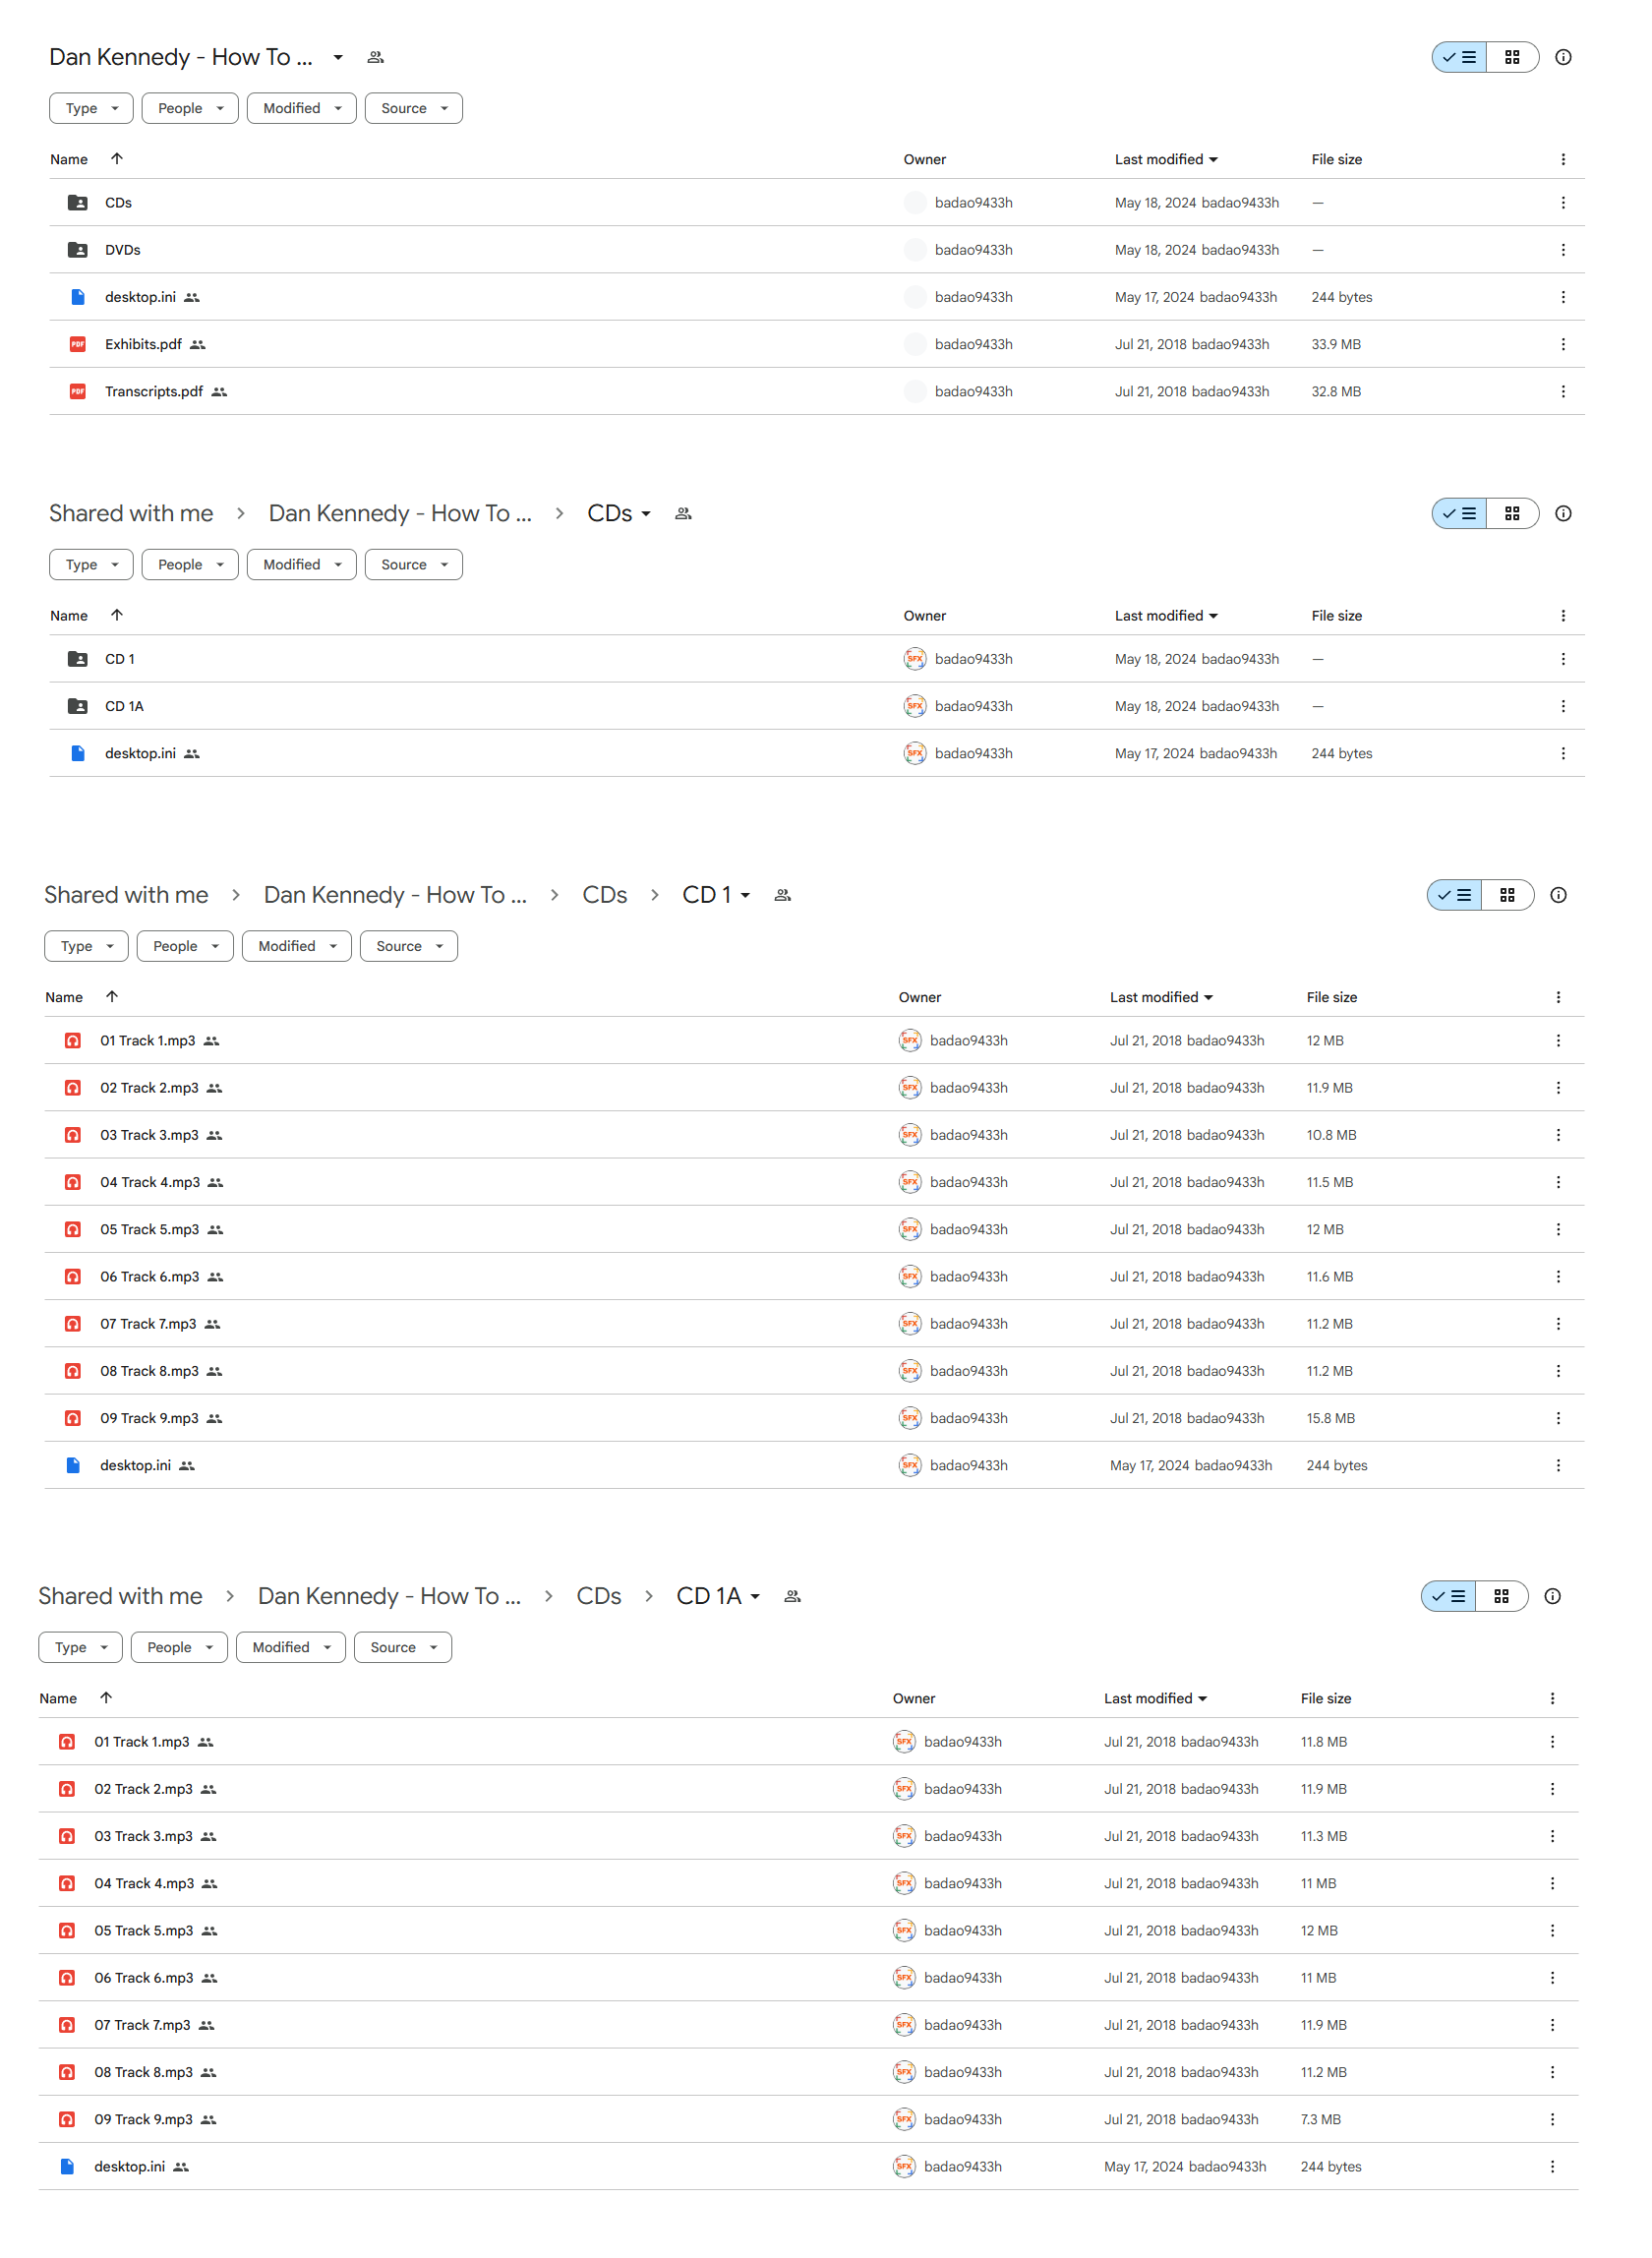Screen dimensions: 1652x2258
Task: Open Modified filter dropdown in CDs panel
Action: pyautogui.click(x=301, y=564)
